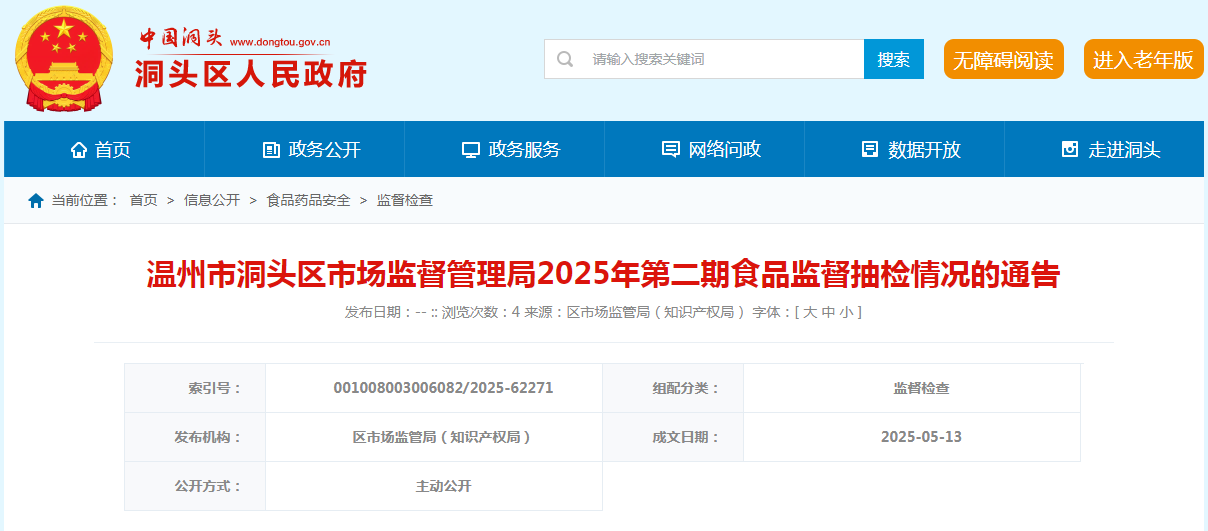Click the chat icon beside 网络问政
The width and height of the screenshot is (1208, 531).
pos(671,150)
